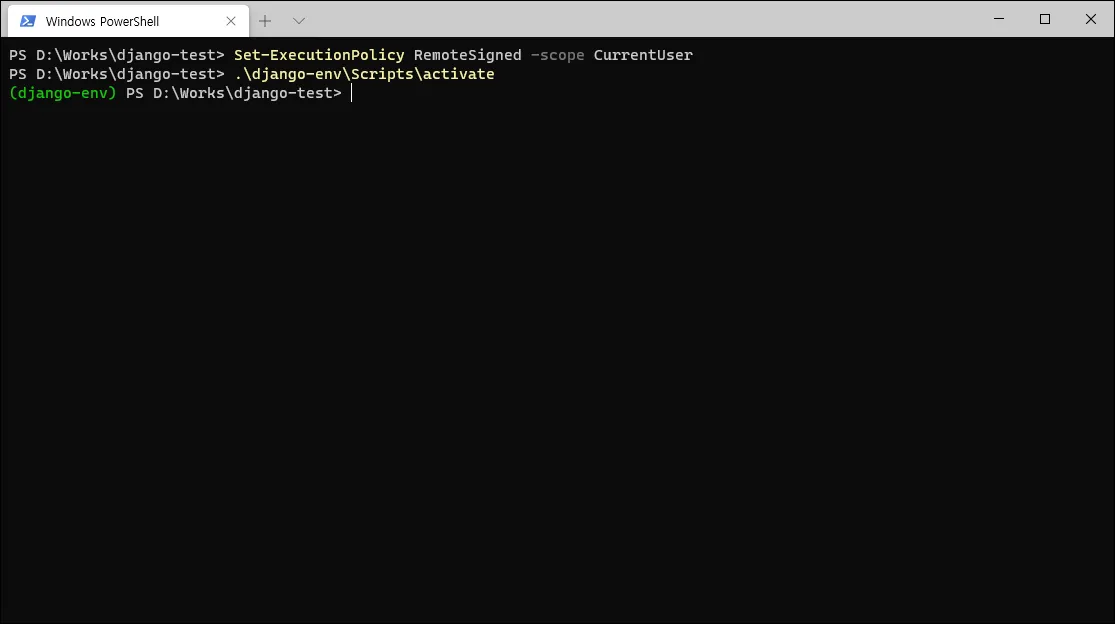Minimize the terminal window
The height and width of the screenshot is (624, 1115).
pos(999,19)
